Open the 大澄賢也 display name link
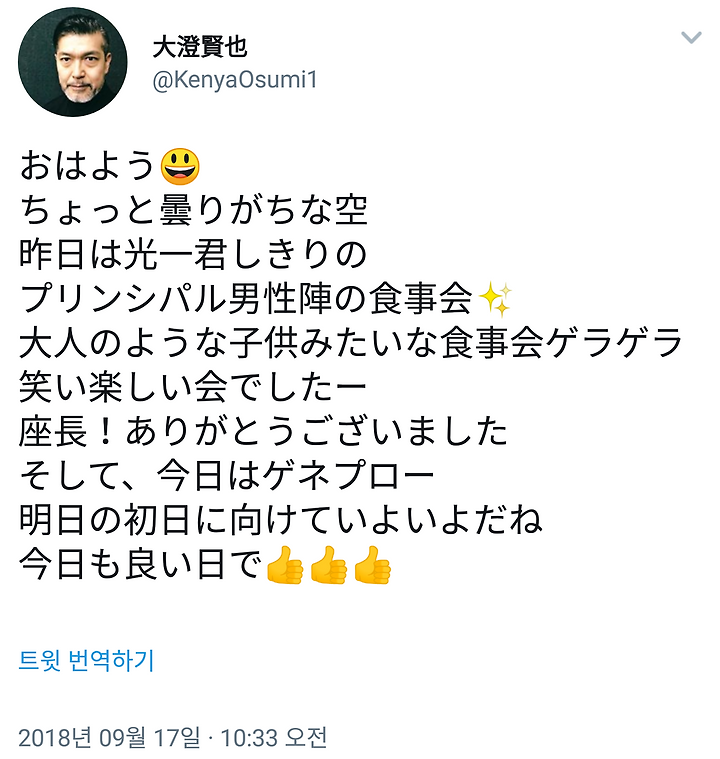This screenshot has width=720, height=759. coord(200,47)
